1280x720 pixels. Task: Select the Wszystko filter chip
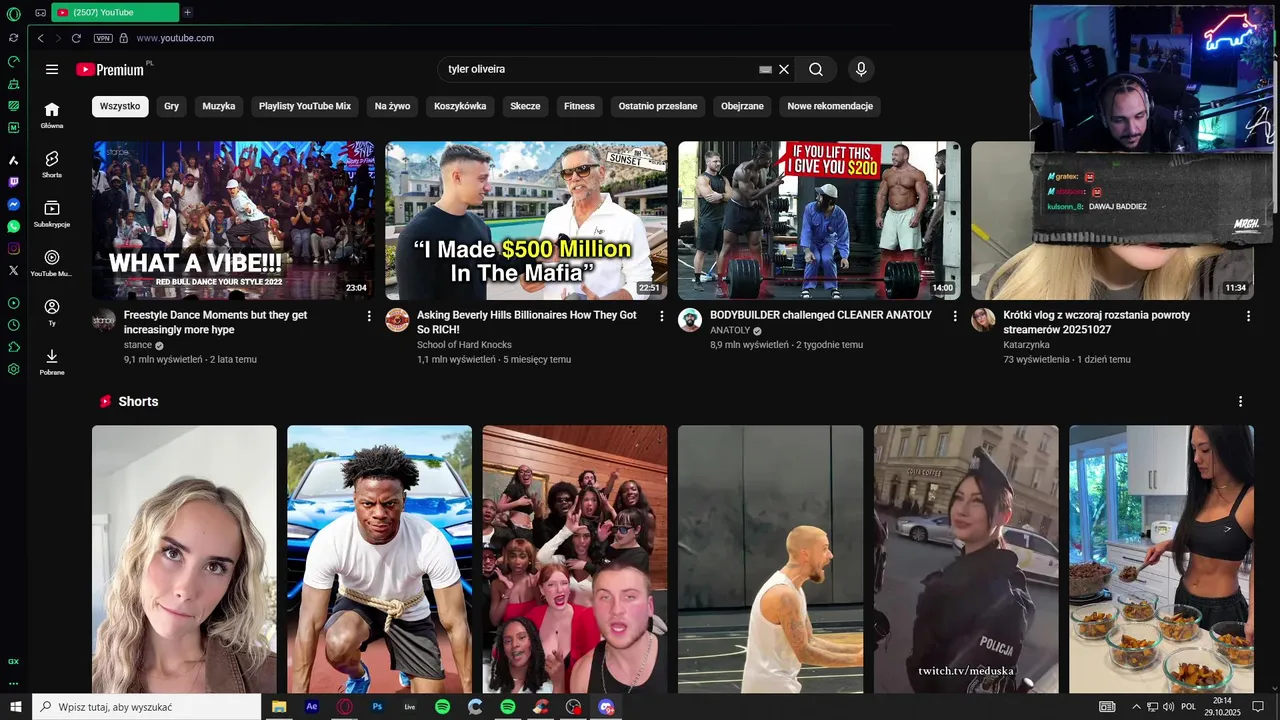(x=120, y=106)
